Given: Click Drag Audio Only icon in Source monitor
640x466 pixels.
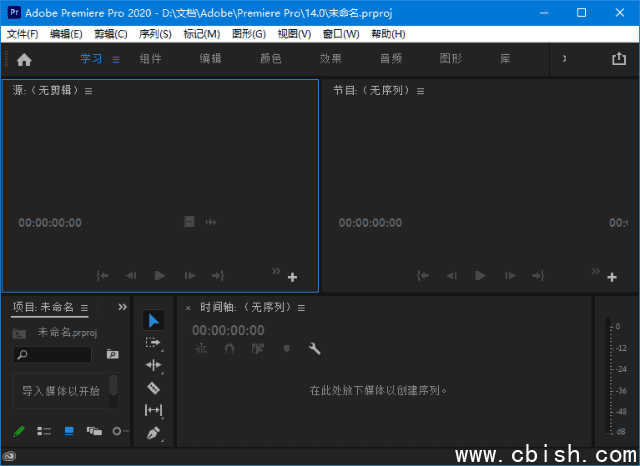Looking at the screenshot, I should click(x=211, y=222).
